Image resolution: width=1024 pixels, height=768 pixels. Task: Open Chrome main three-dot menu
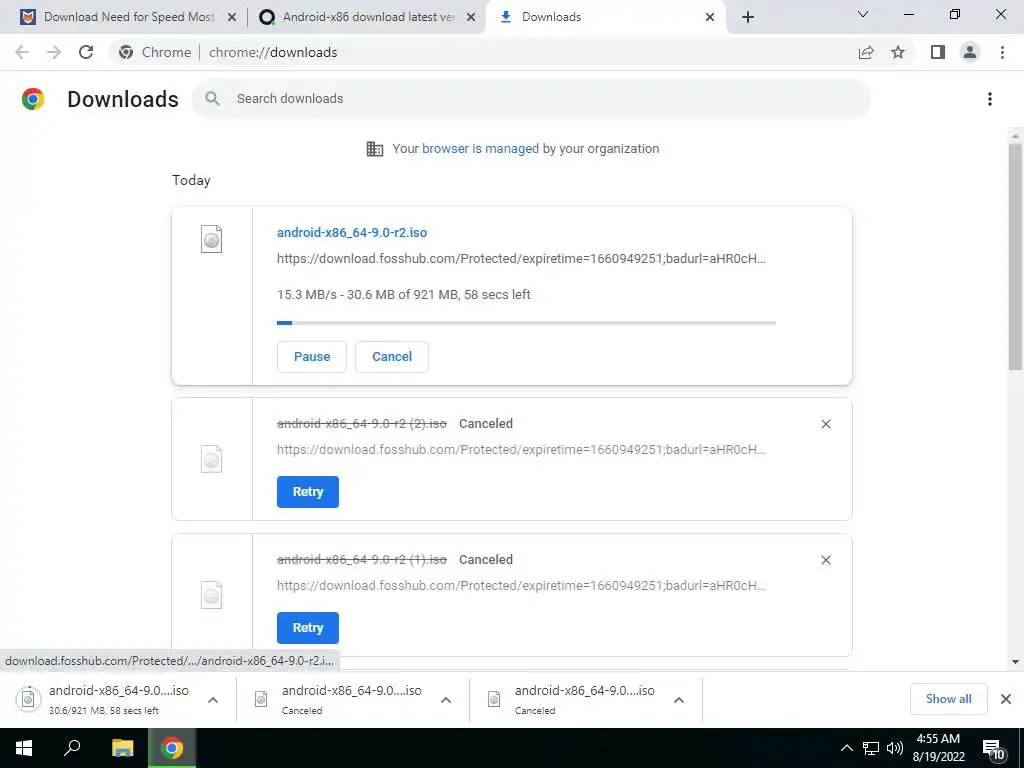1002,52
